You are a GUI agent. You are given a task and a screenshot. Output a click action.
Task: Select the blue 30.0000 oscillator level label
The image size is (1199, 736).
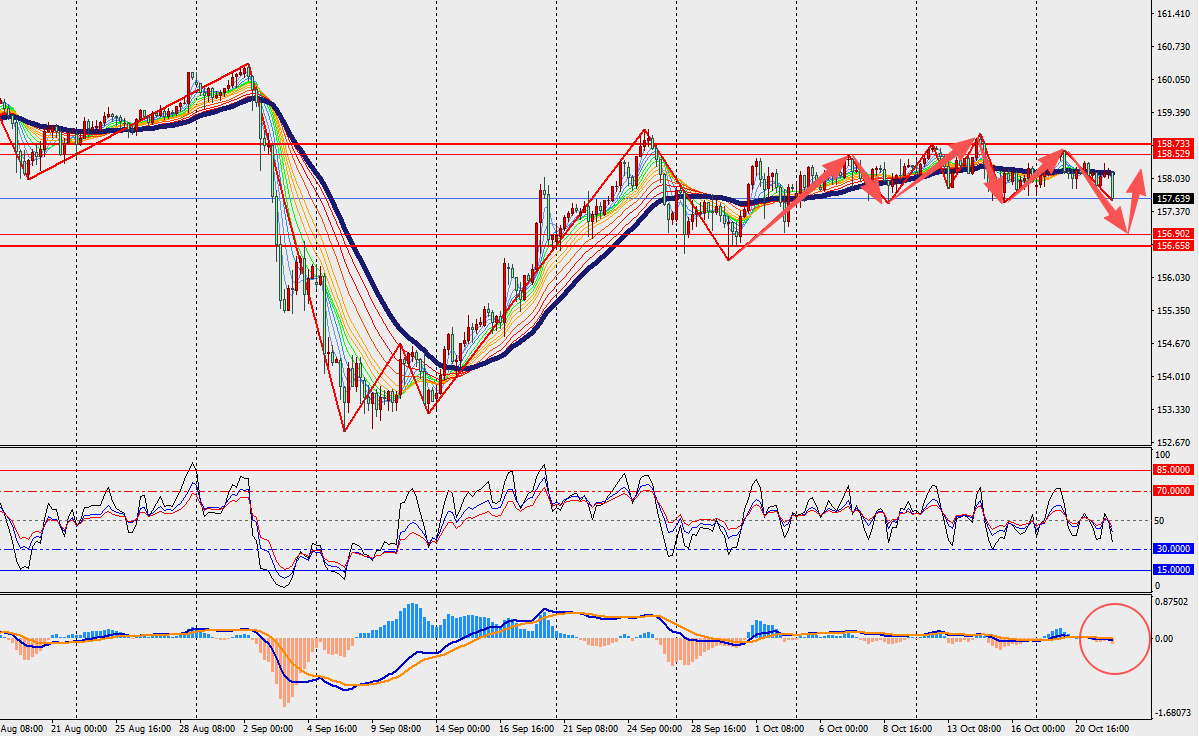(x=1173, y=549)
